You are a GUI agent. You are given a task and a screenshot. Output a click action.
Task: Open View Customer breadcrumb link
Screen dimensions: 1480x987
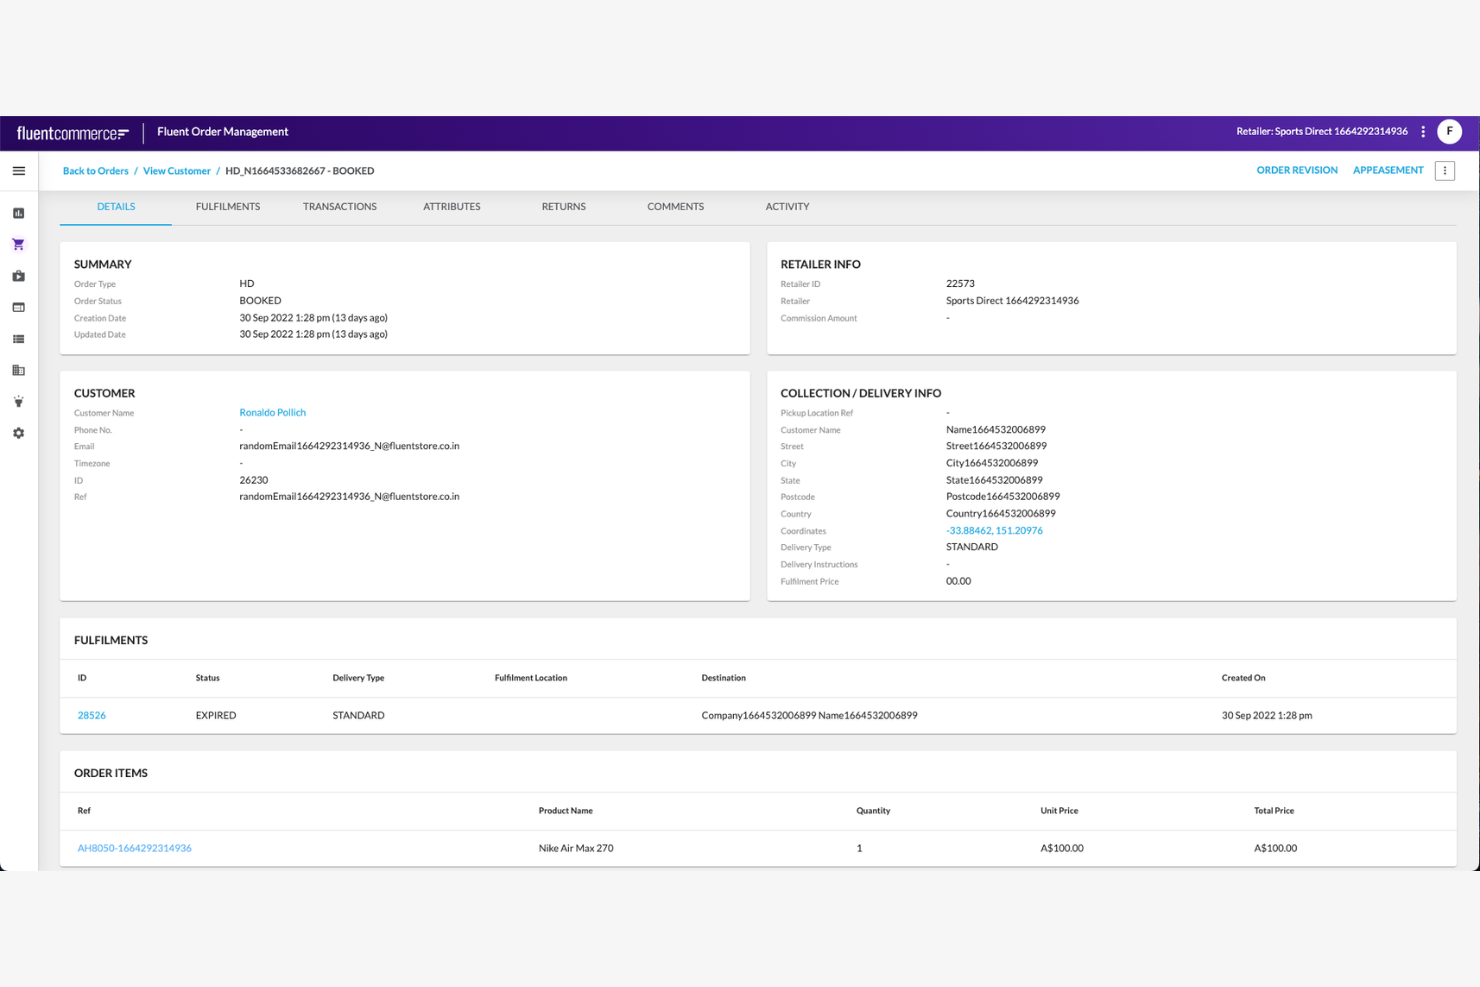pyautogui.click(x=177, y=171)
